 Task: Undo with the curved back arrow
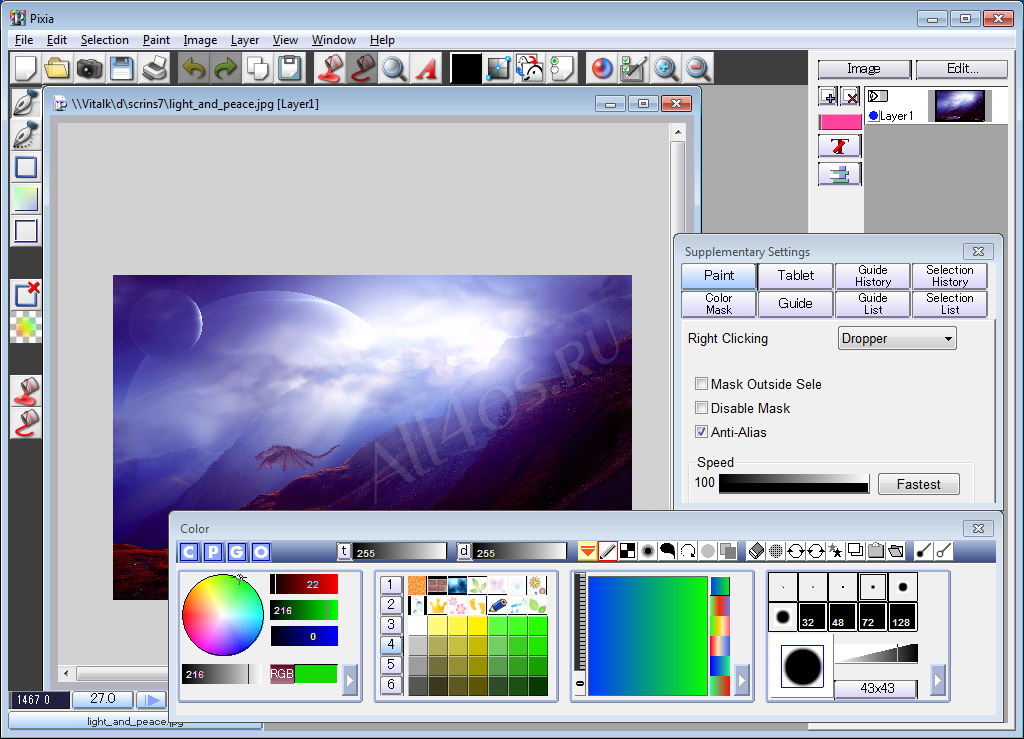tap(194, 68)
